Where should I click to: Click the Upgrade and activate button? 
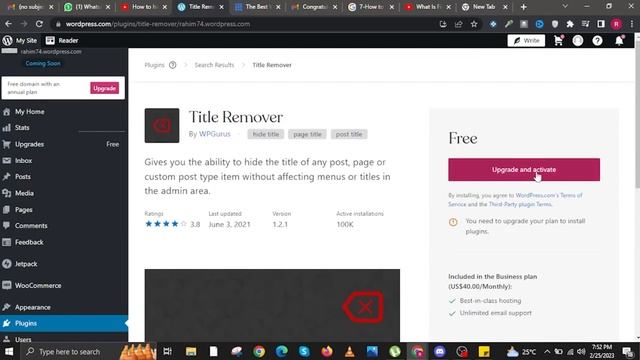click(524, 169)
